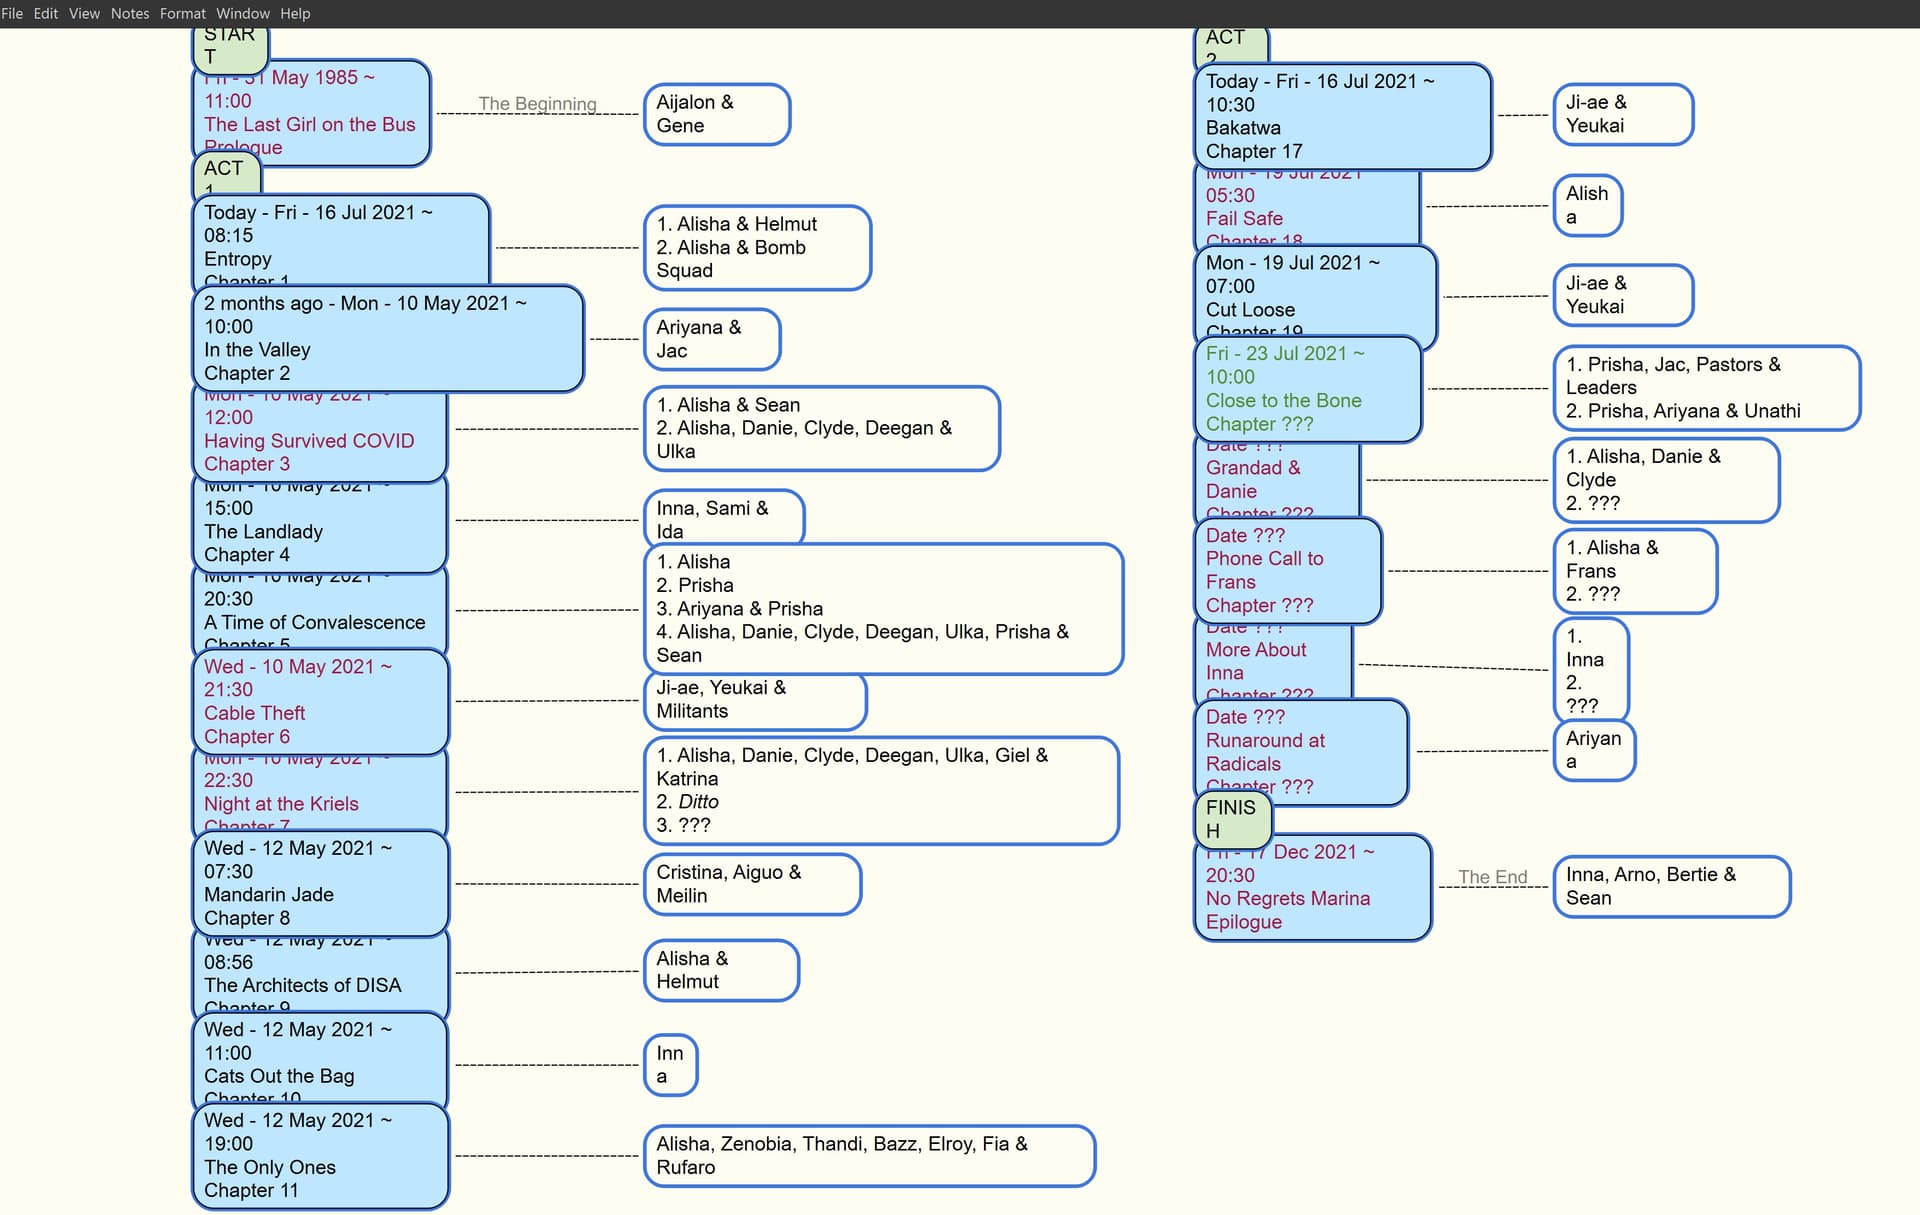
Task: Select the Runaround at Radicals note
Action: (1301, 752)
